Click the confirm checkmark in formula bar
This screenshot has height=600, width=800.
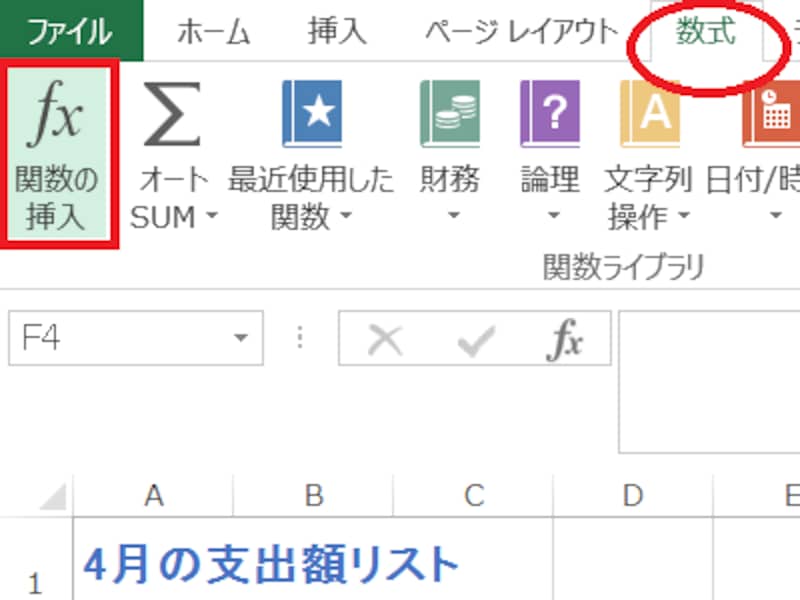[x=476, y=341]
